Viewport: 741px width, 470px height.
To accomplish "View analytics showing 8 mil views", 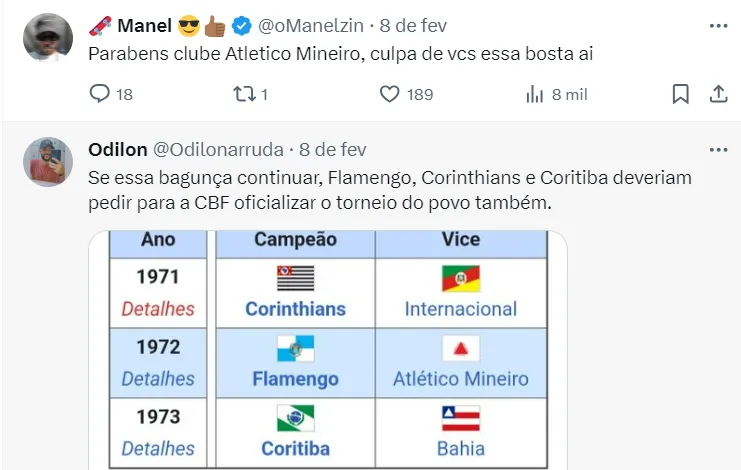I will click(x=535, y=94).
